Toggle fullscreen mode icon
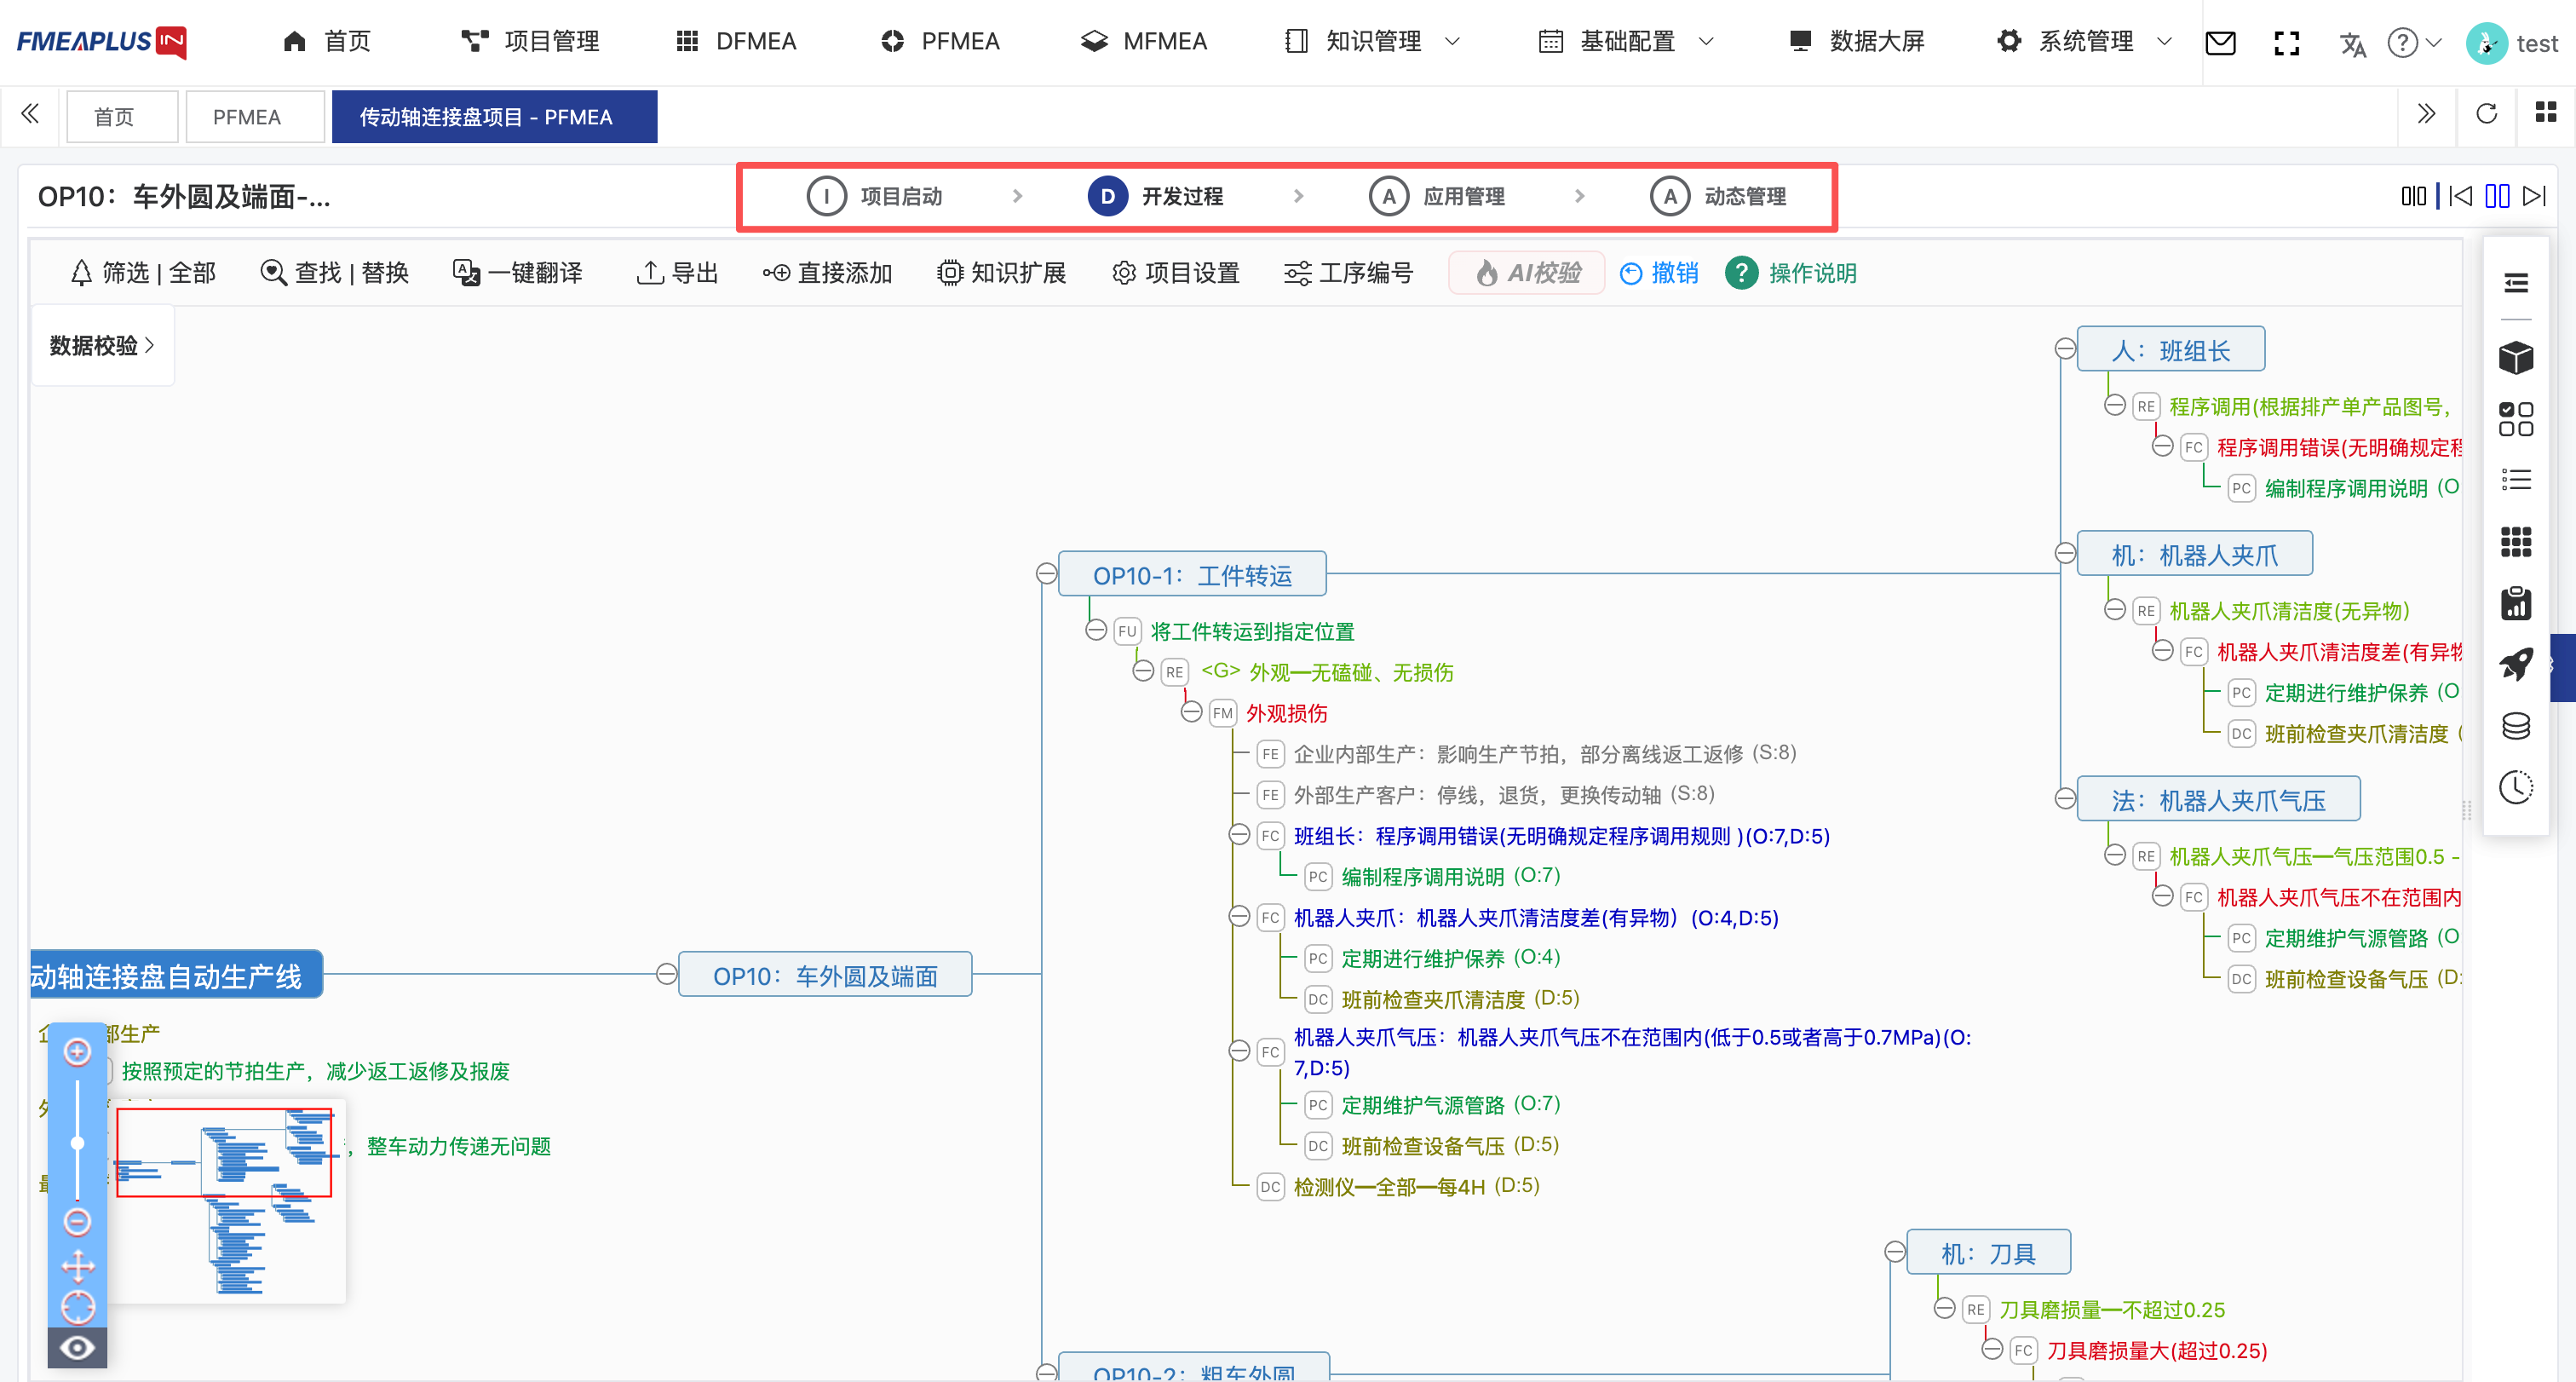The width and height of the screenshot is (2576, 1382). [x=2286, y=43]
